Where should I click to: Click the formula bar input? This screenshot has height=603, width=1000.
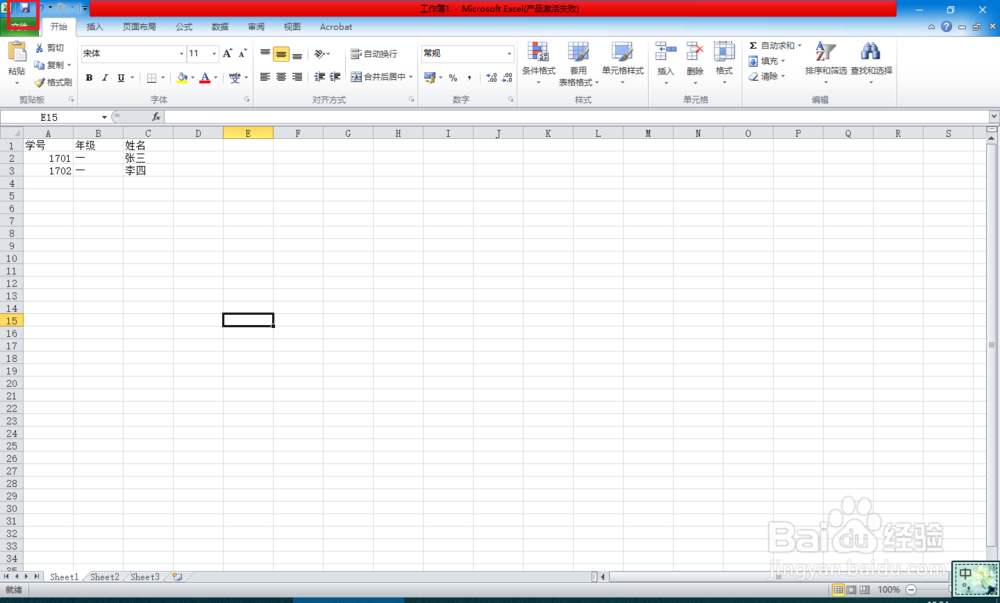577,117
